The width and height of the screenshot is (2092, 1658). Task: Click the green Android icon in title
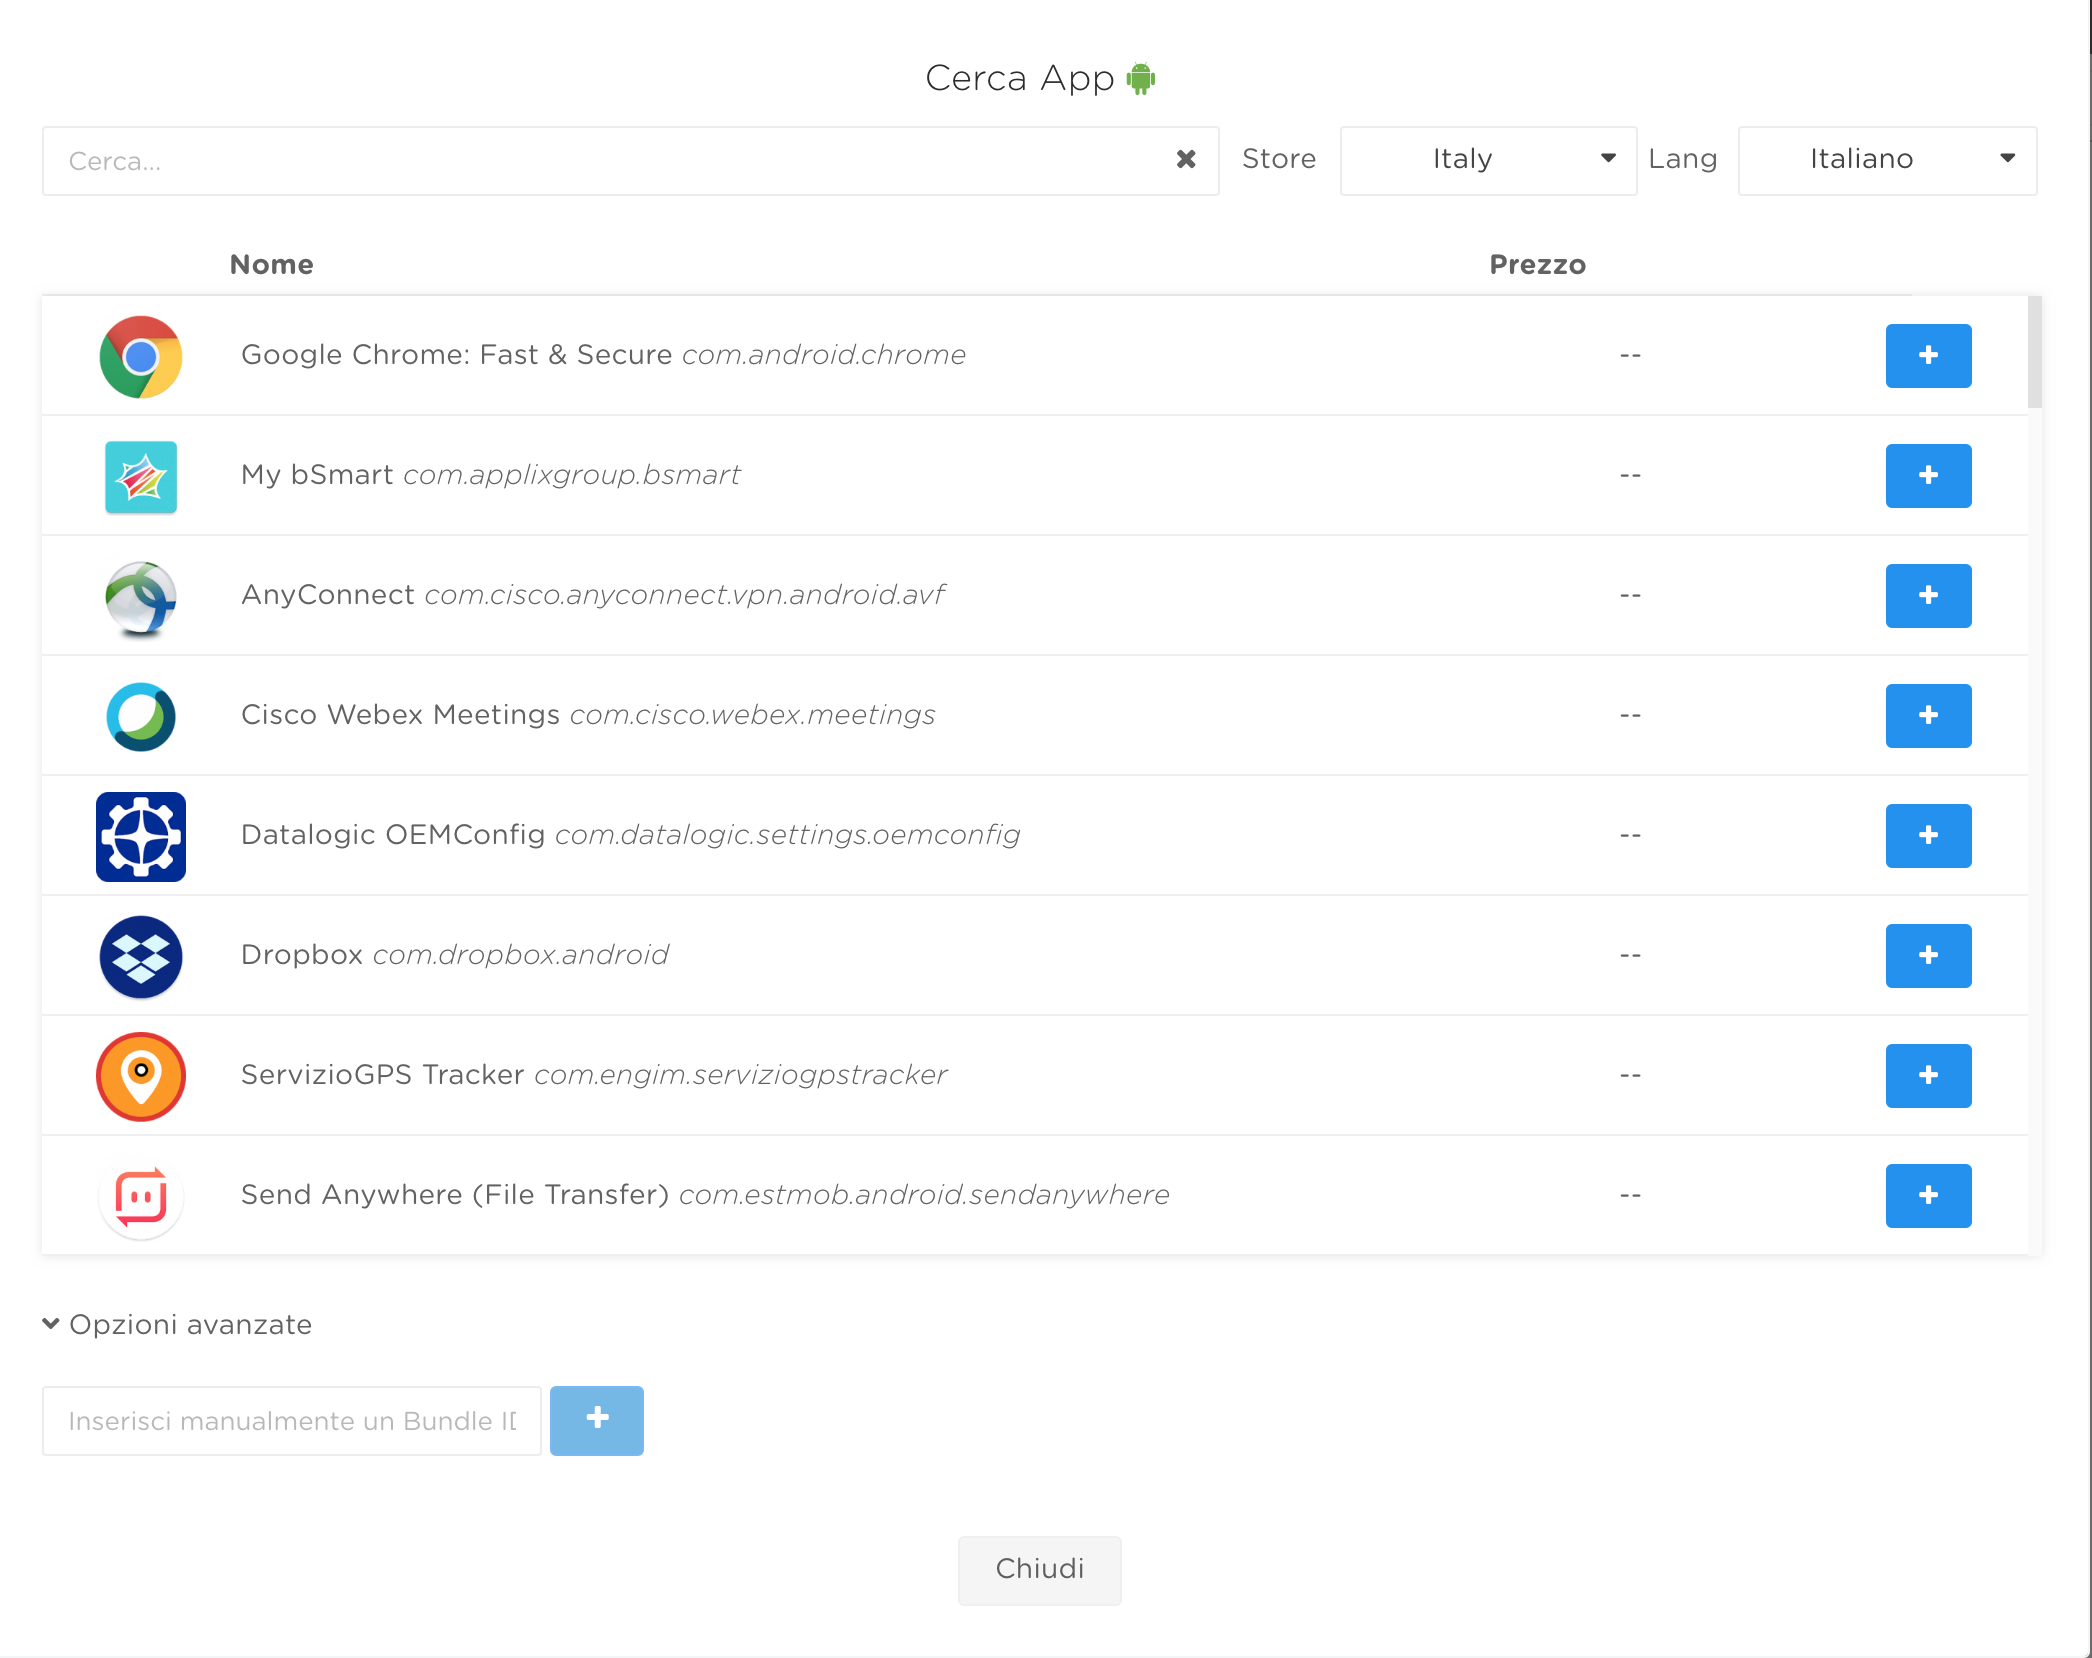(x=1141, y=78)
